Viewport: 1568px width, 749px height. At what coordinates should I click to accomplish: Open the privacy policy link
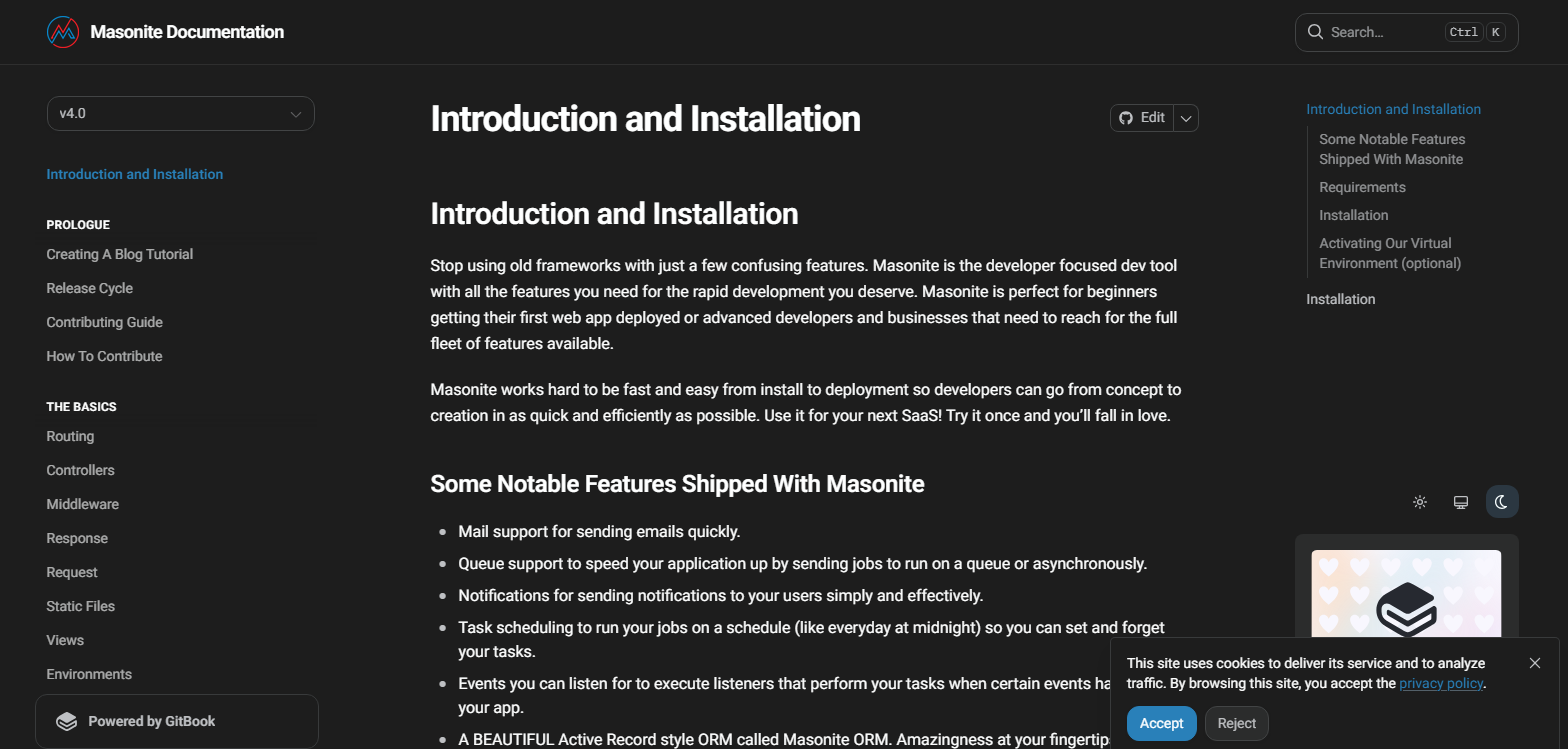pyautogui.click(x=1440, y=682)
